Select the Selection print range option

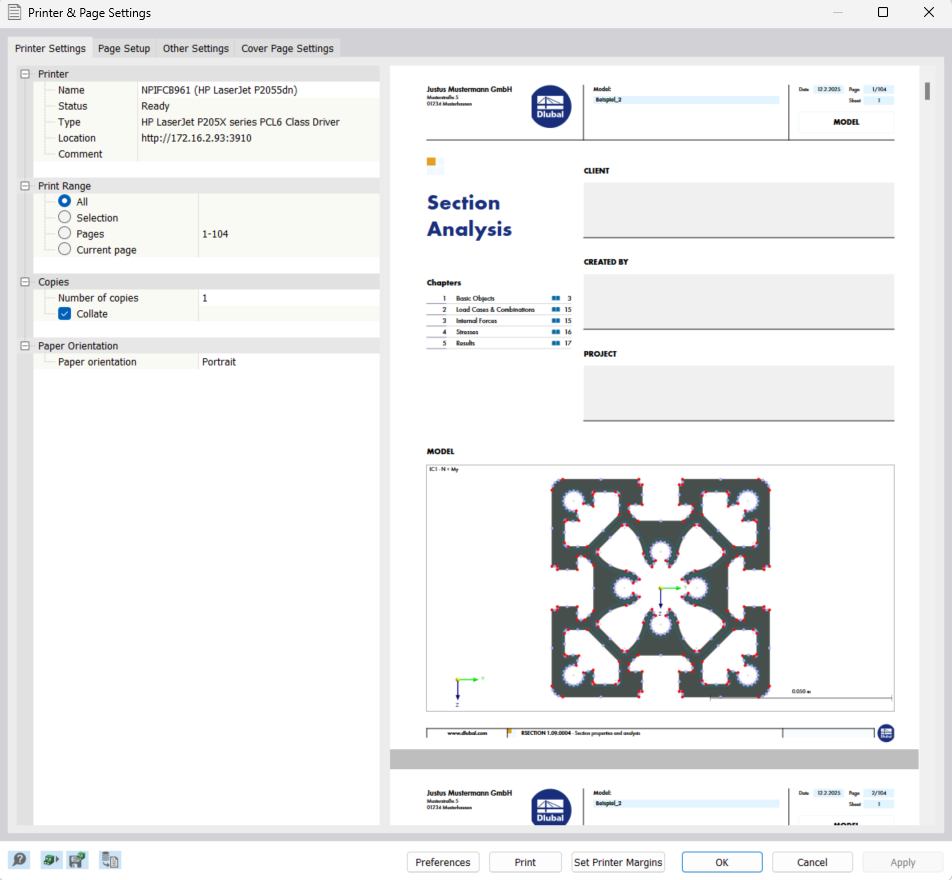tap(64, 217)
